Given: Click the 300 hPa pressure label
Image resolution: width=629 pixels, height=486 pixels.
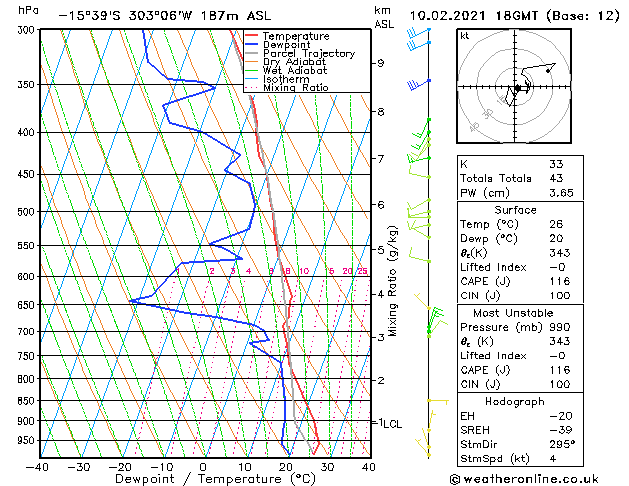Looking at the screenshot, I should click(x=27, y=30).
